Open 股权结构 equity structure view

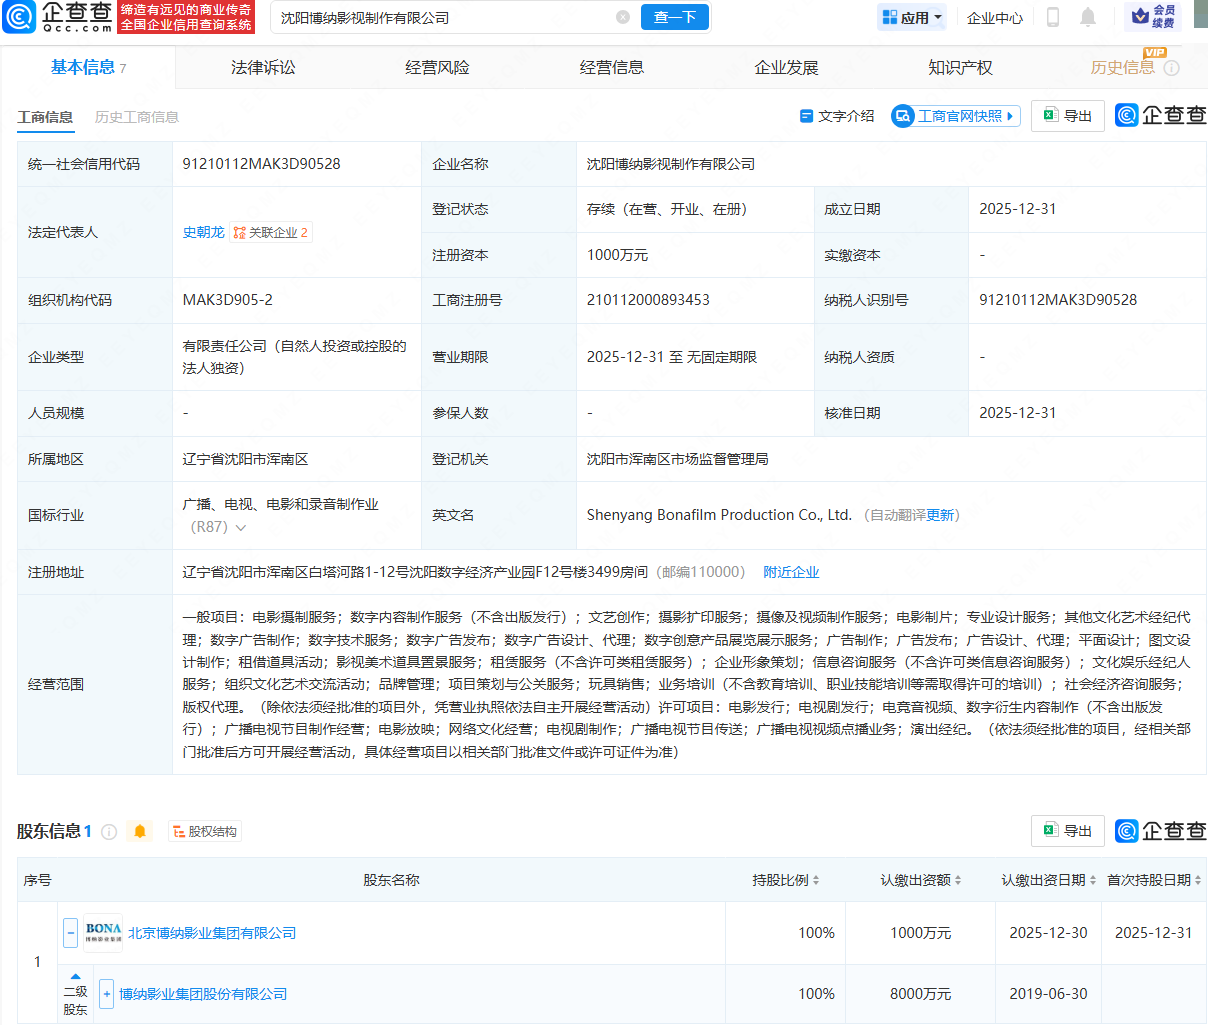[204, 830]
